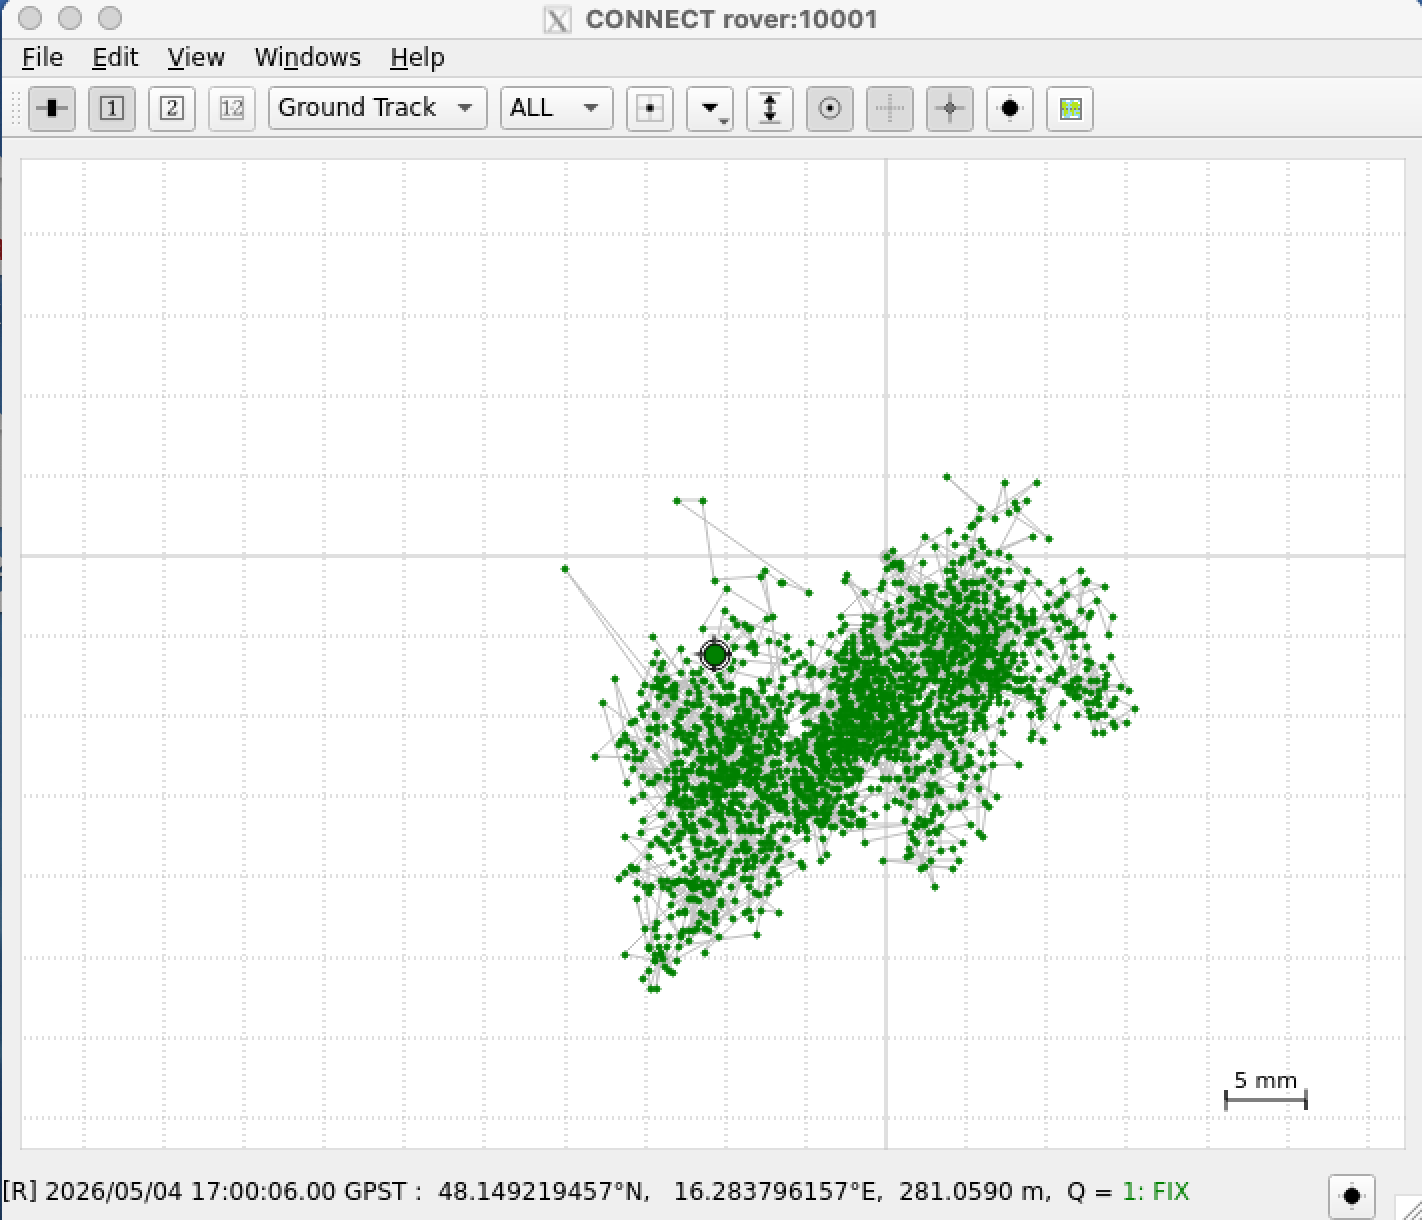Click the fit vertical range icon
Viewport: 1422px width, 1220px height.
pos(770,108)
